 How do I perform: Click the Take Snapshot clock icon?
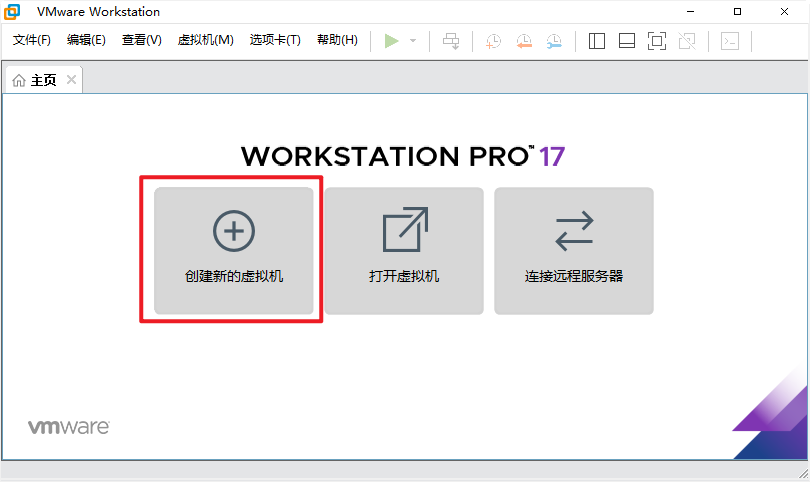pos(493,41)
